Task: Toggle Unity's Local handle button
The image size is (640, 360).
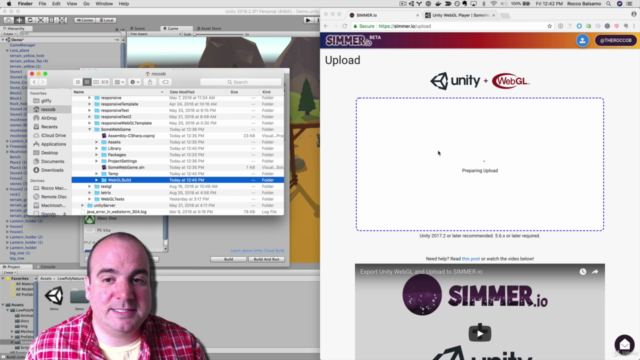Action: 106,20
